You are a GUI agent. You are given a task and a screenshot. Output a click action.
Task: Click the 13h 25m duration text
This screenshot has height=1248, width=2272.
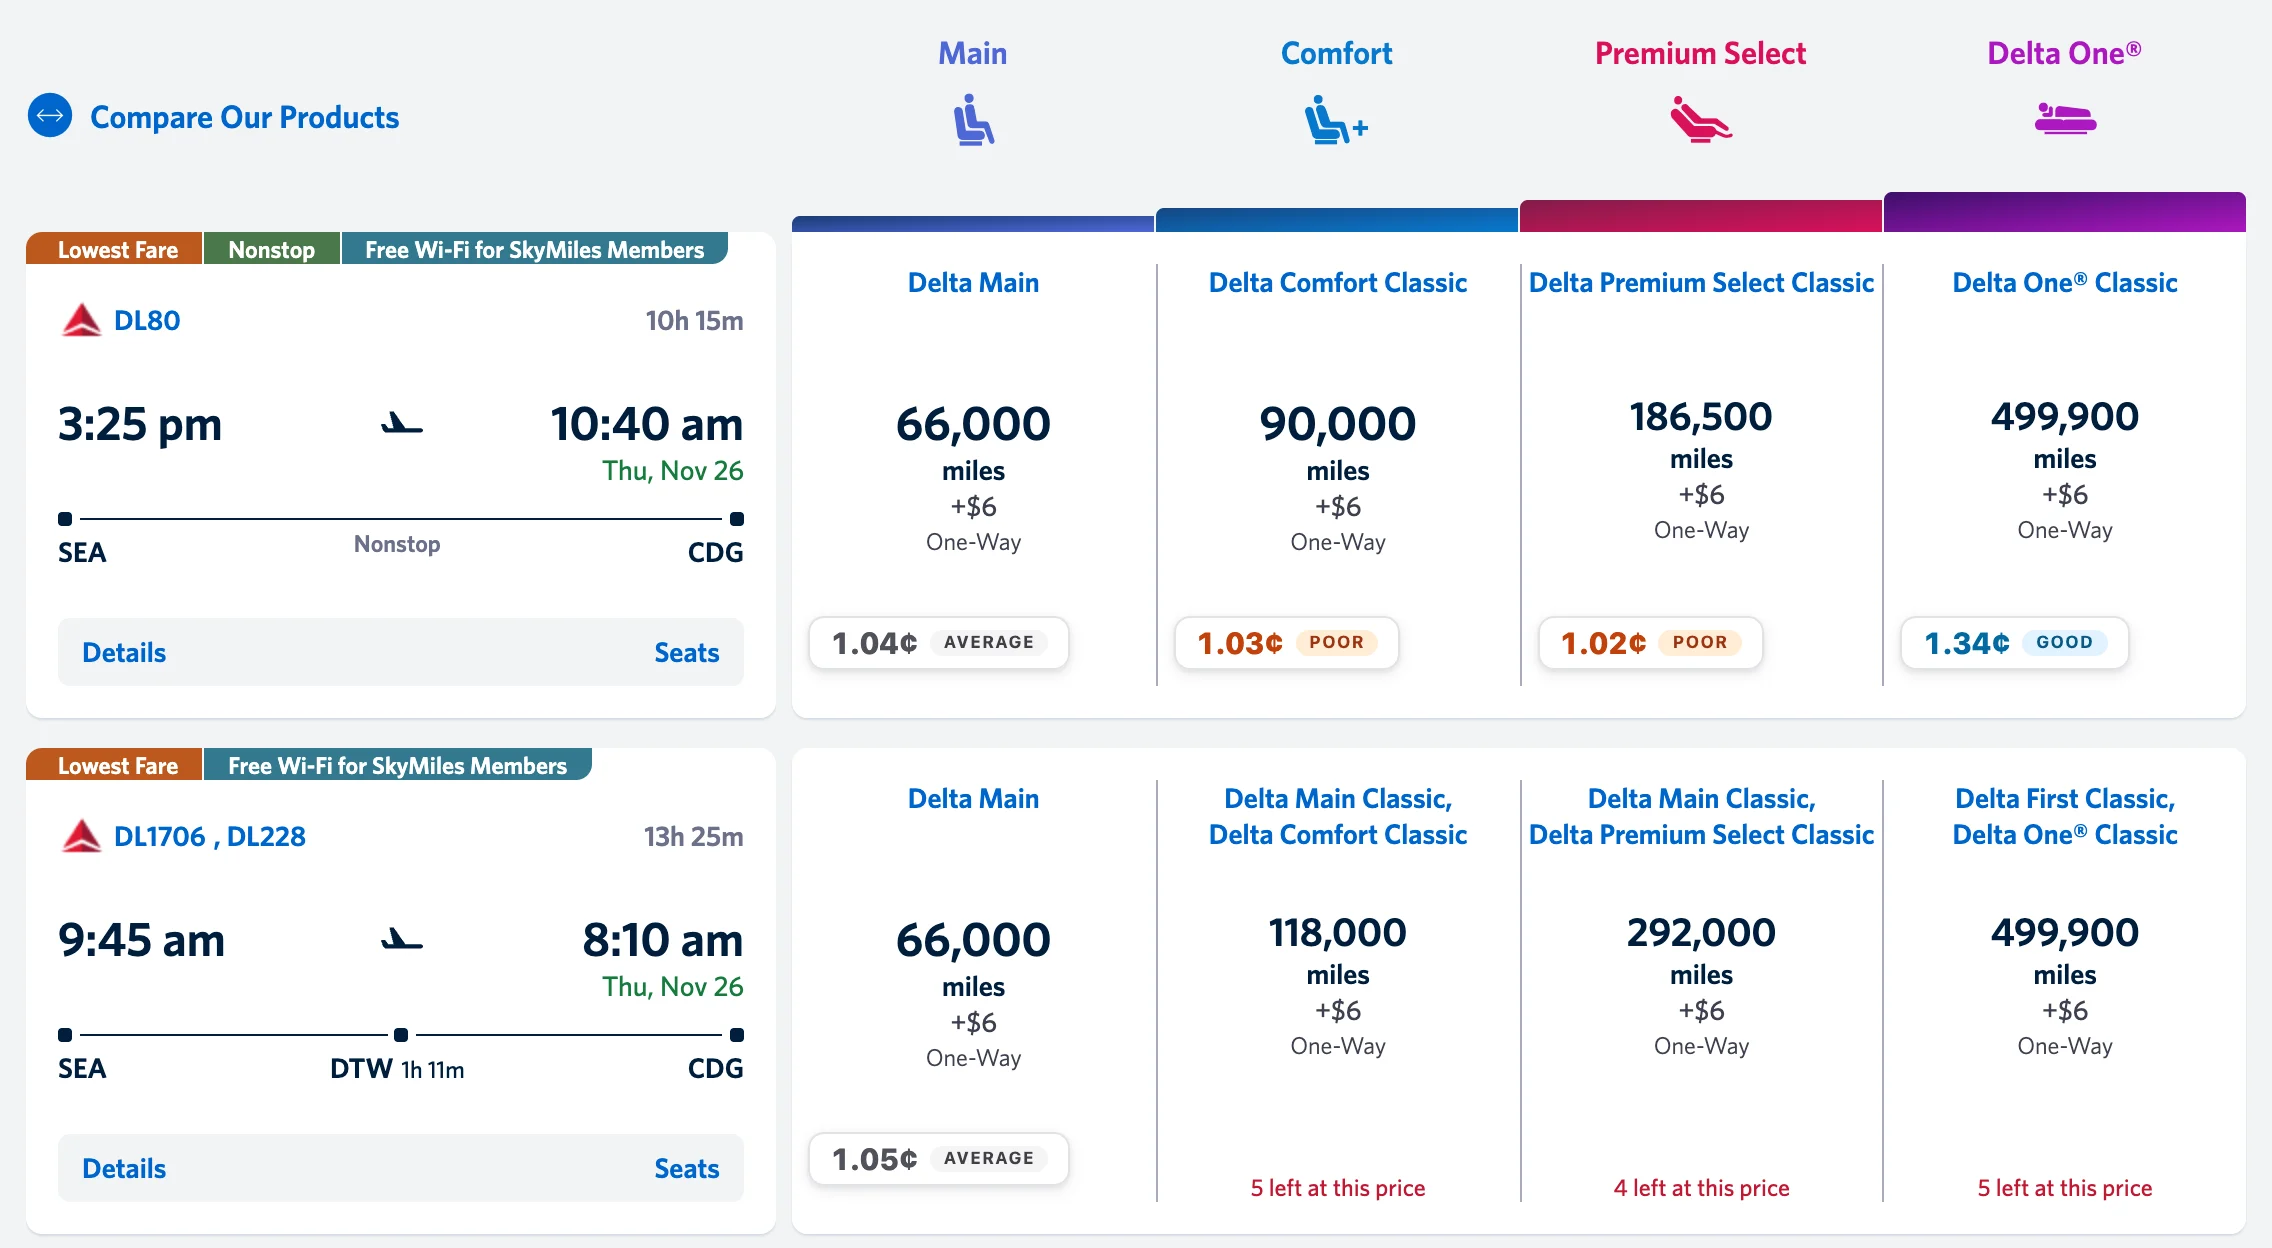click(693, 836)
